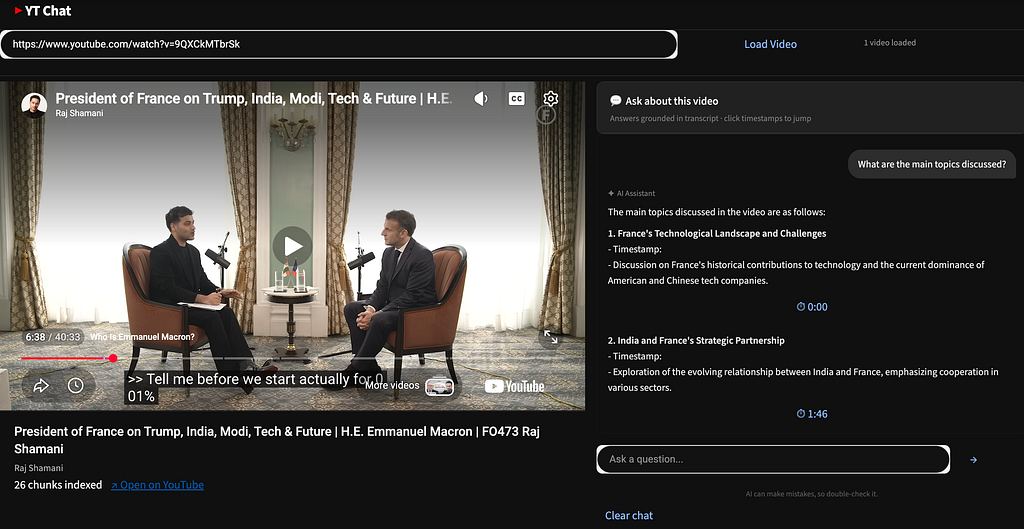Open Raj Shamani channel avatar in player

tap(34, 105)
